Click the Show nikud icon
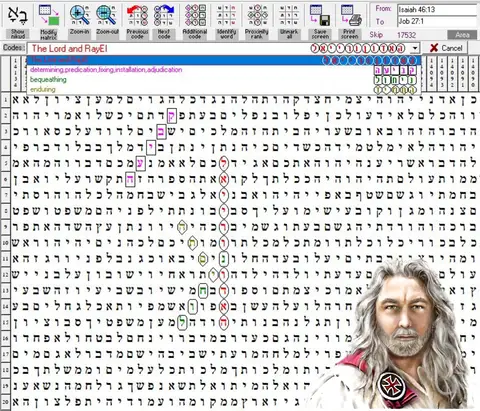 [x=17, y=15]
